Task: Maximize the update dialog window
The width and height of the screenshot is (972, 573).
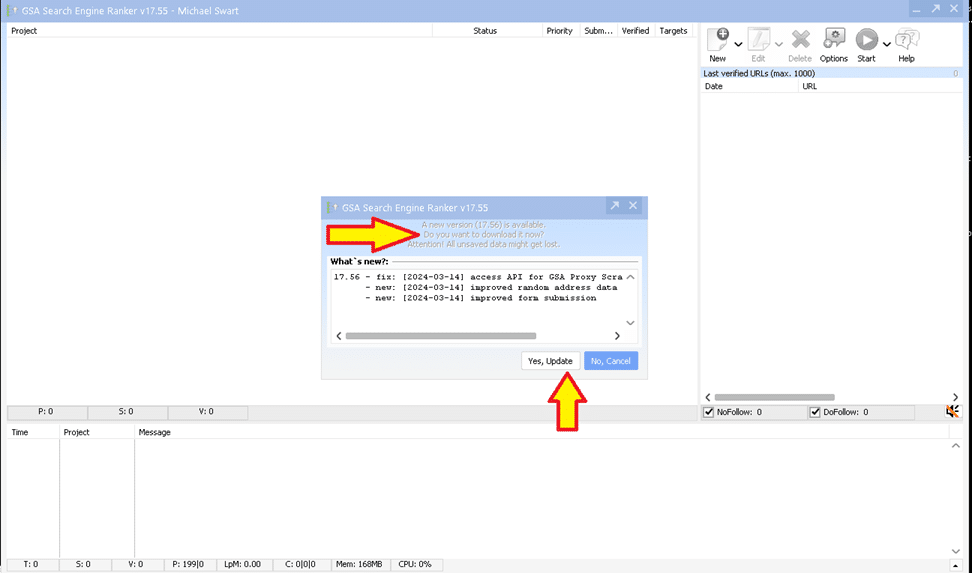Action: (614, 205)
